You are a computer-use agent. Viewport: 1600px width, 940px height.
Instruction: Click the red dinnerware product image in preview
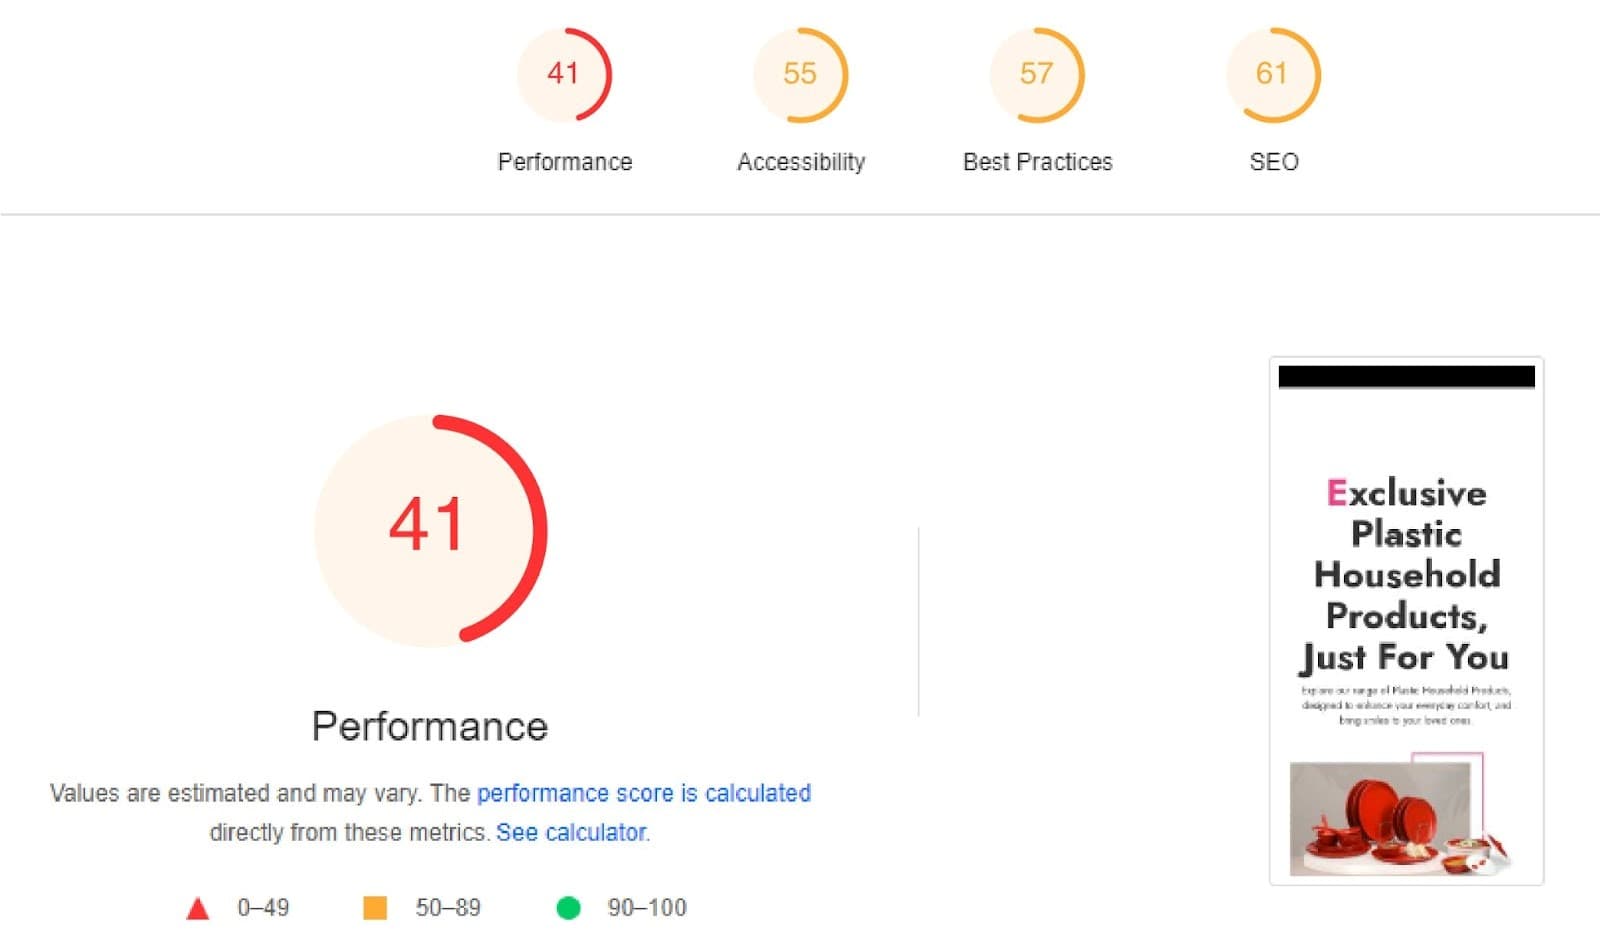coord(1390,818)
